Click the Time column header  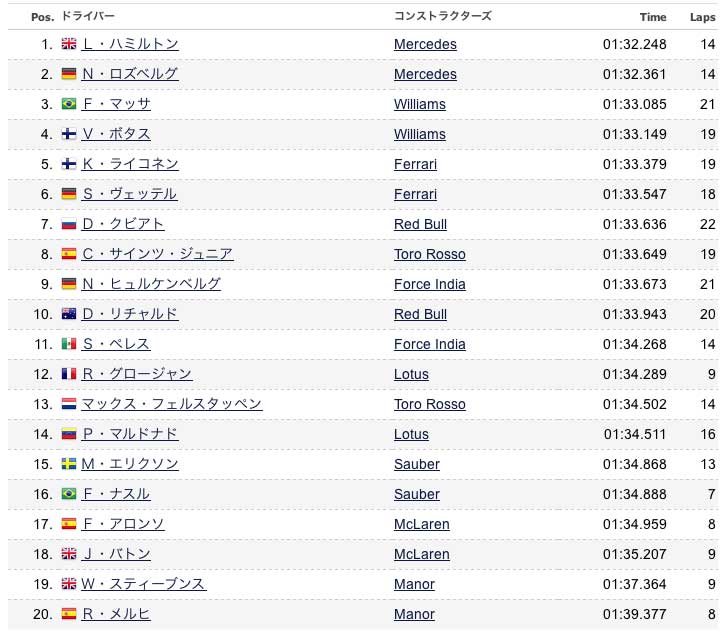coord(653,17)
